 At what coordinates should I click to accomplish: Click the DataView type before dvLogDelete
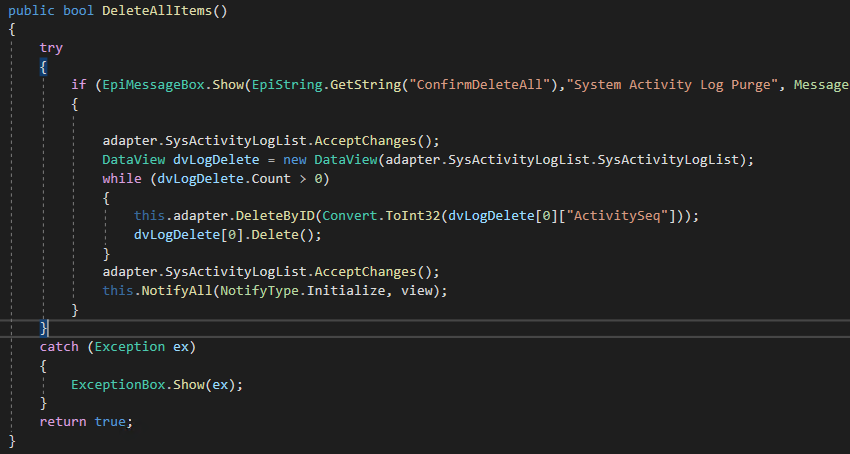pyautogui.click(x=133, y=159)
